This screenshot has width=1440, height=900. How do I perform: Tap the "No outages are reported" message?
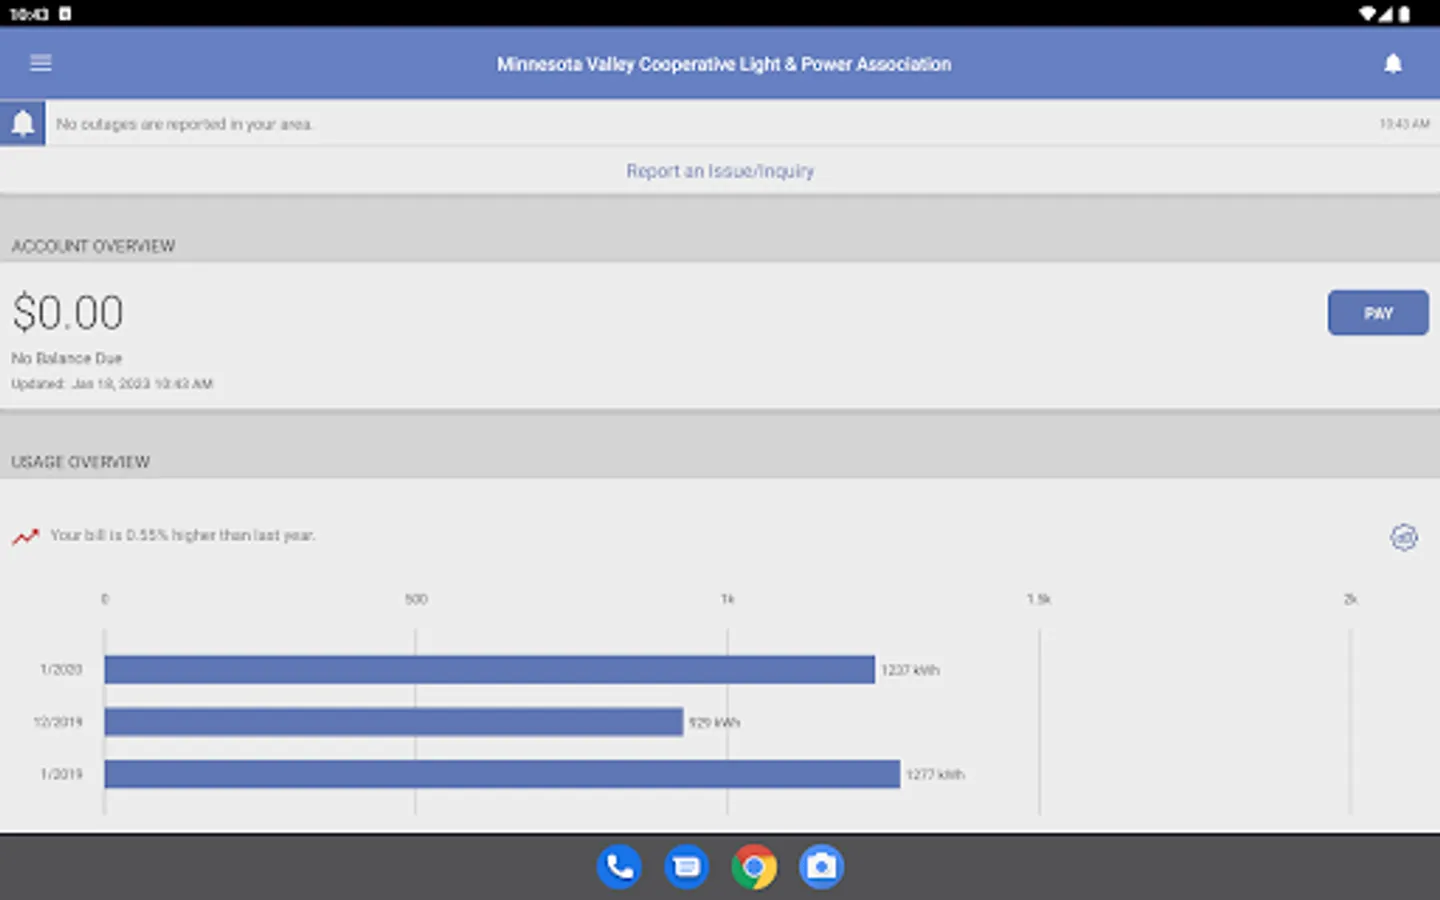(x=185, y=124)
